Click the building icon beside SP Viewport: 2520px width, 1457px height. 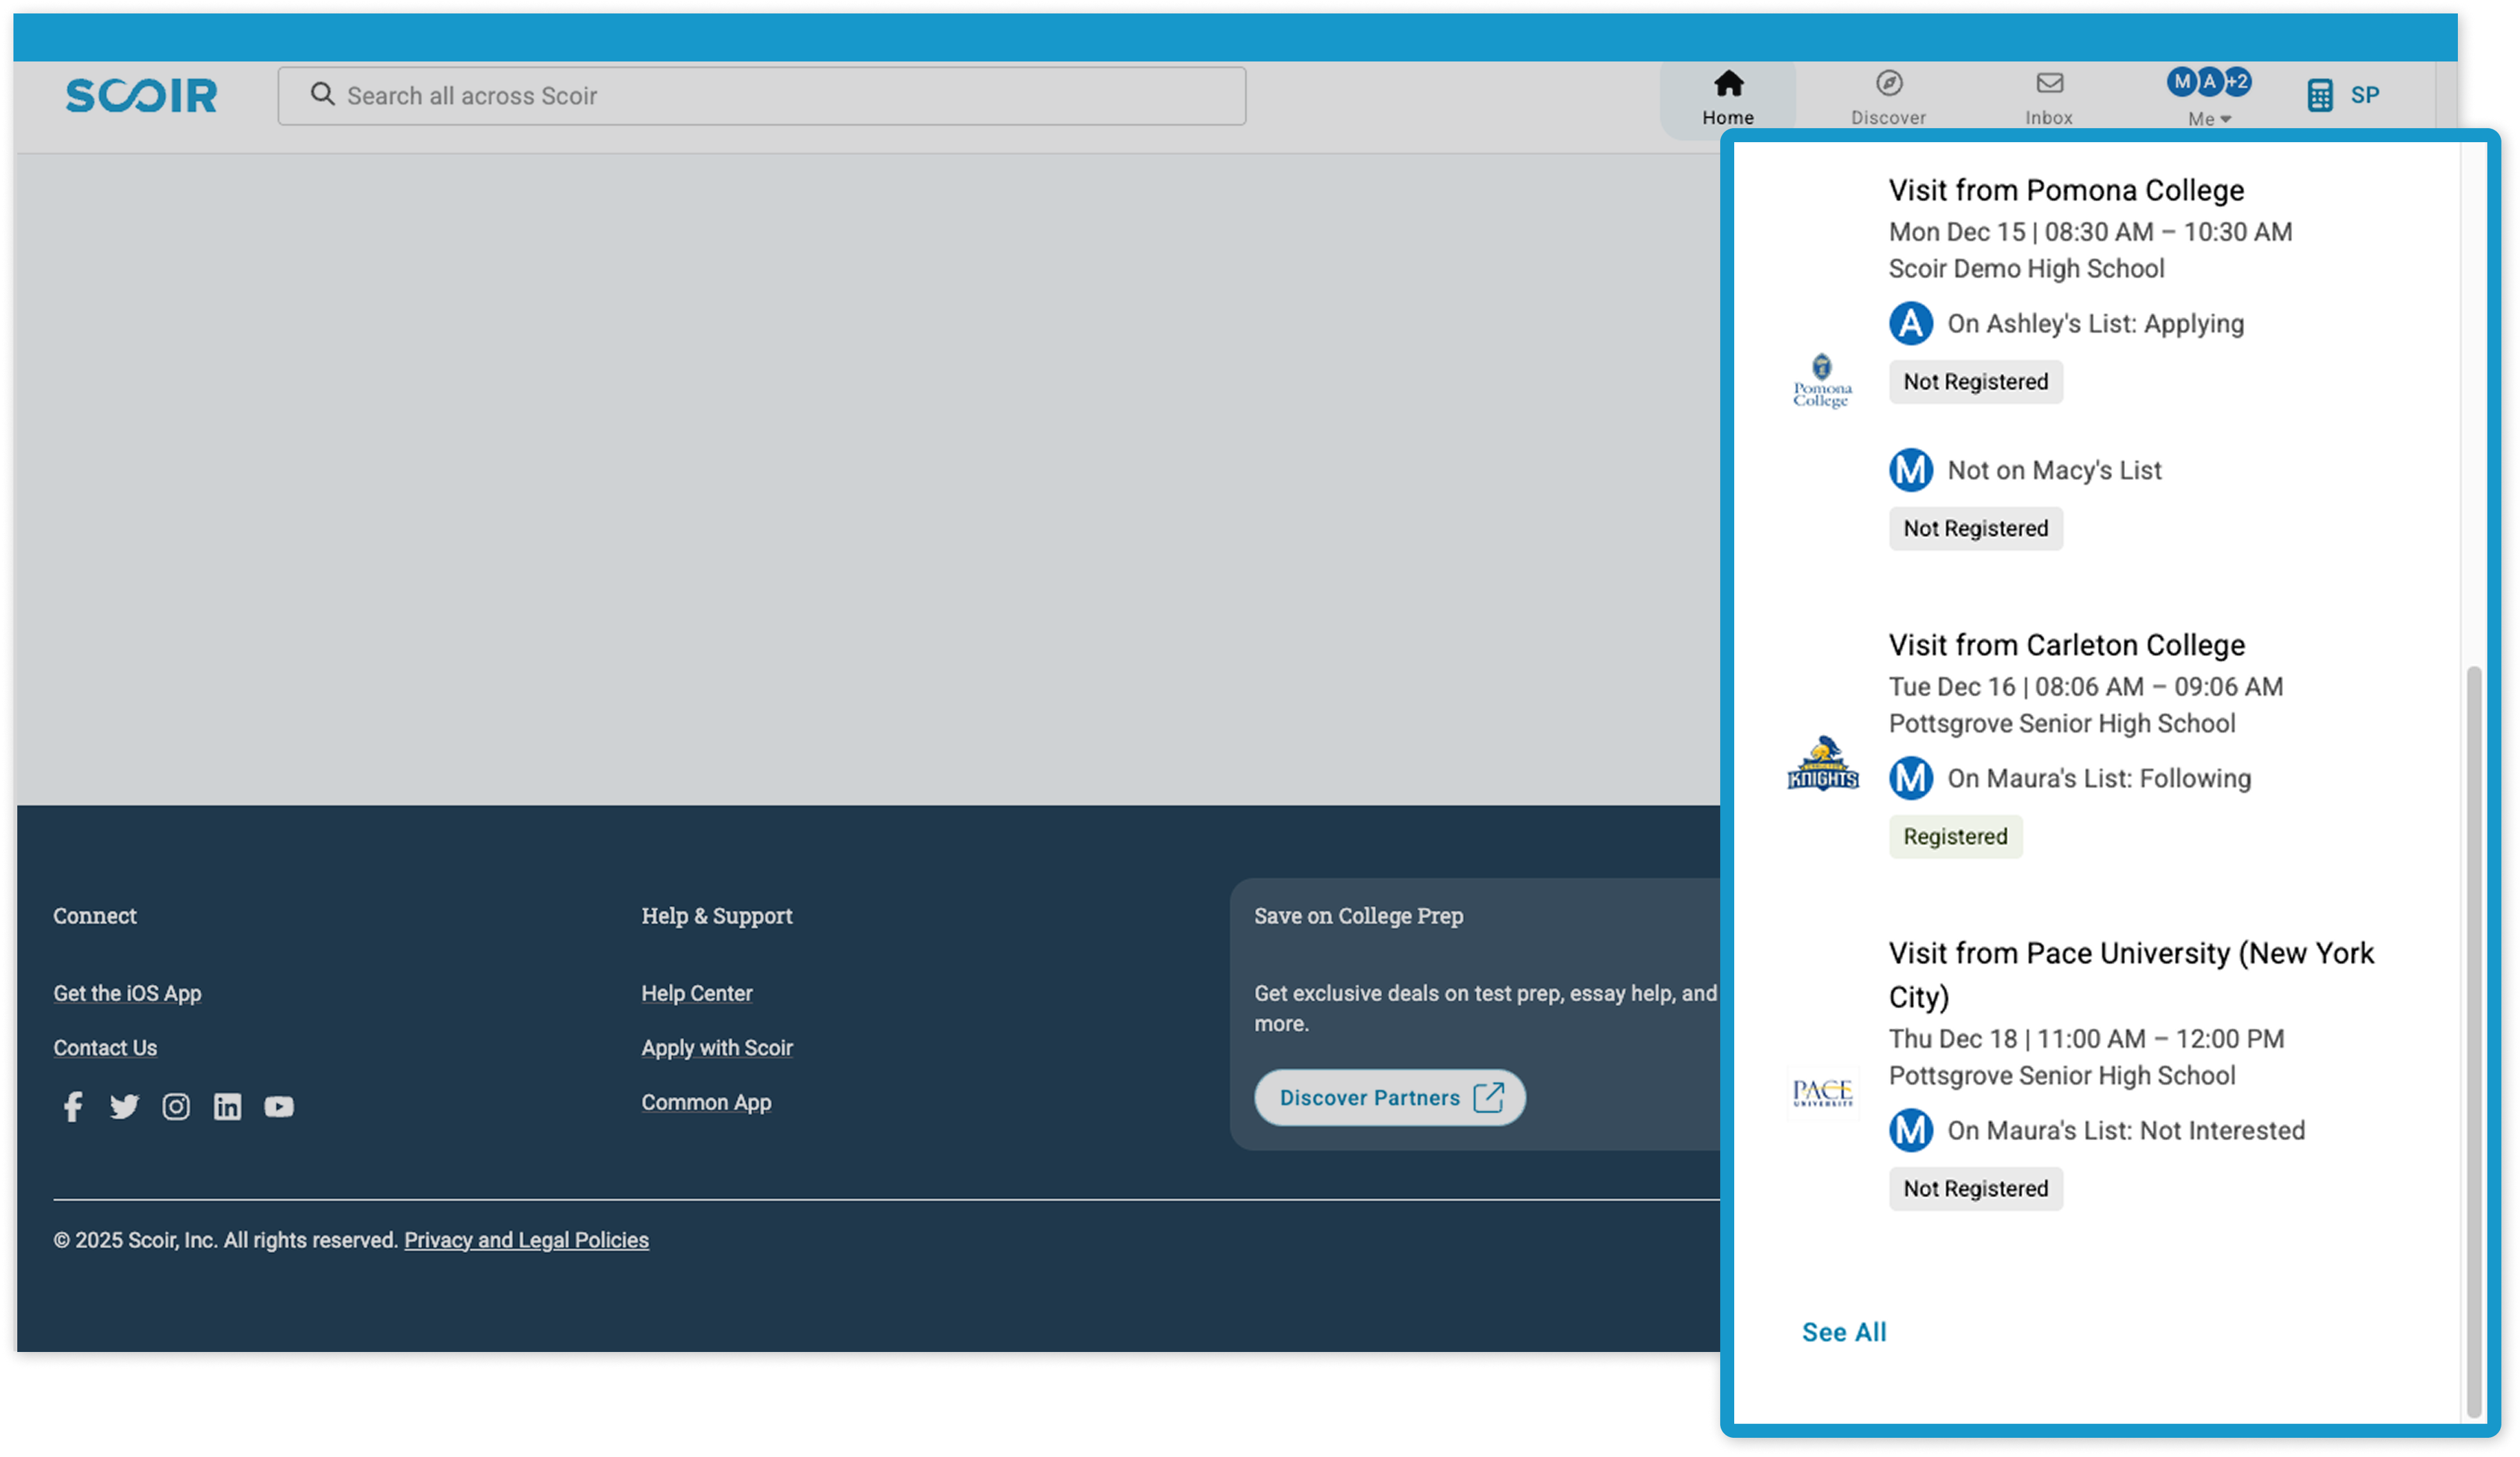click(2320, 96)
